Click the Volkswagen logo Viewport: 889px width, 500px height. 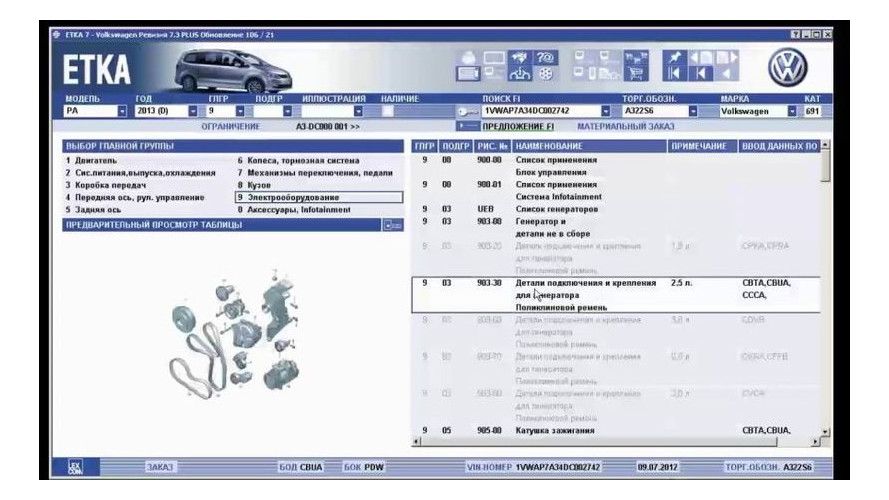pyautogui.click(x=788, y=67)
